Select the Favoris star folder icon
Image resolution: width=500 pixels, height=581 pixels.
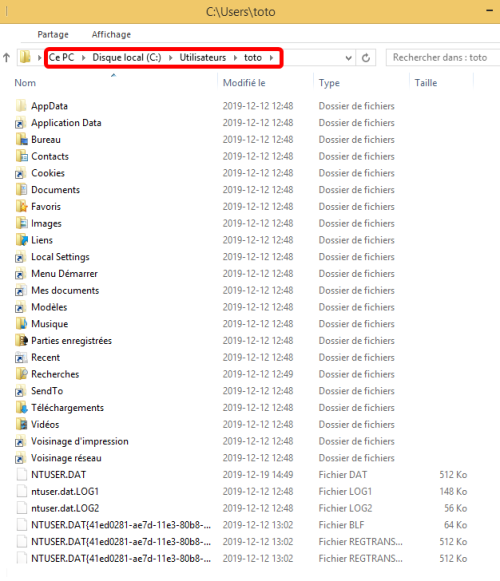21,206
